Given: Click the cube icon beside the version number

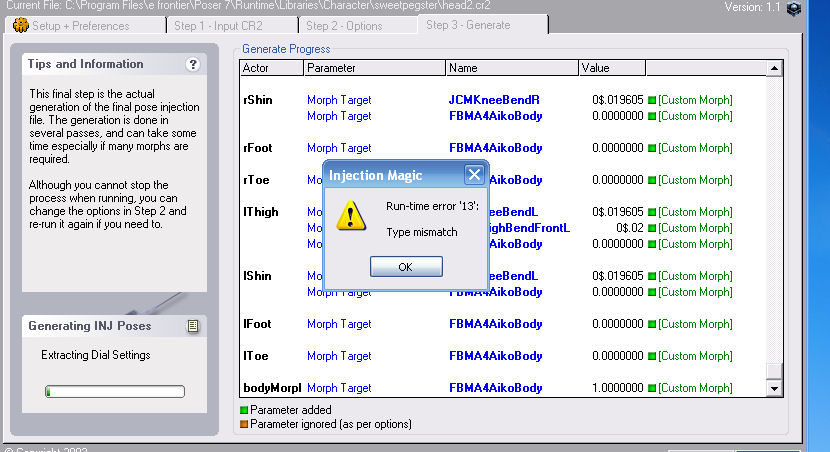Looking at the screenshot, I should click(x=793, y=9).
